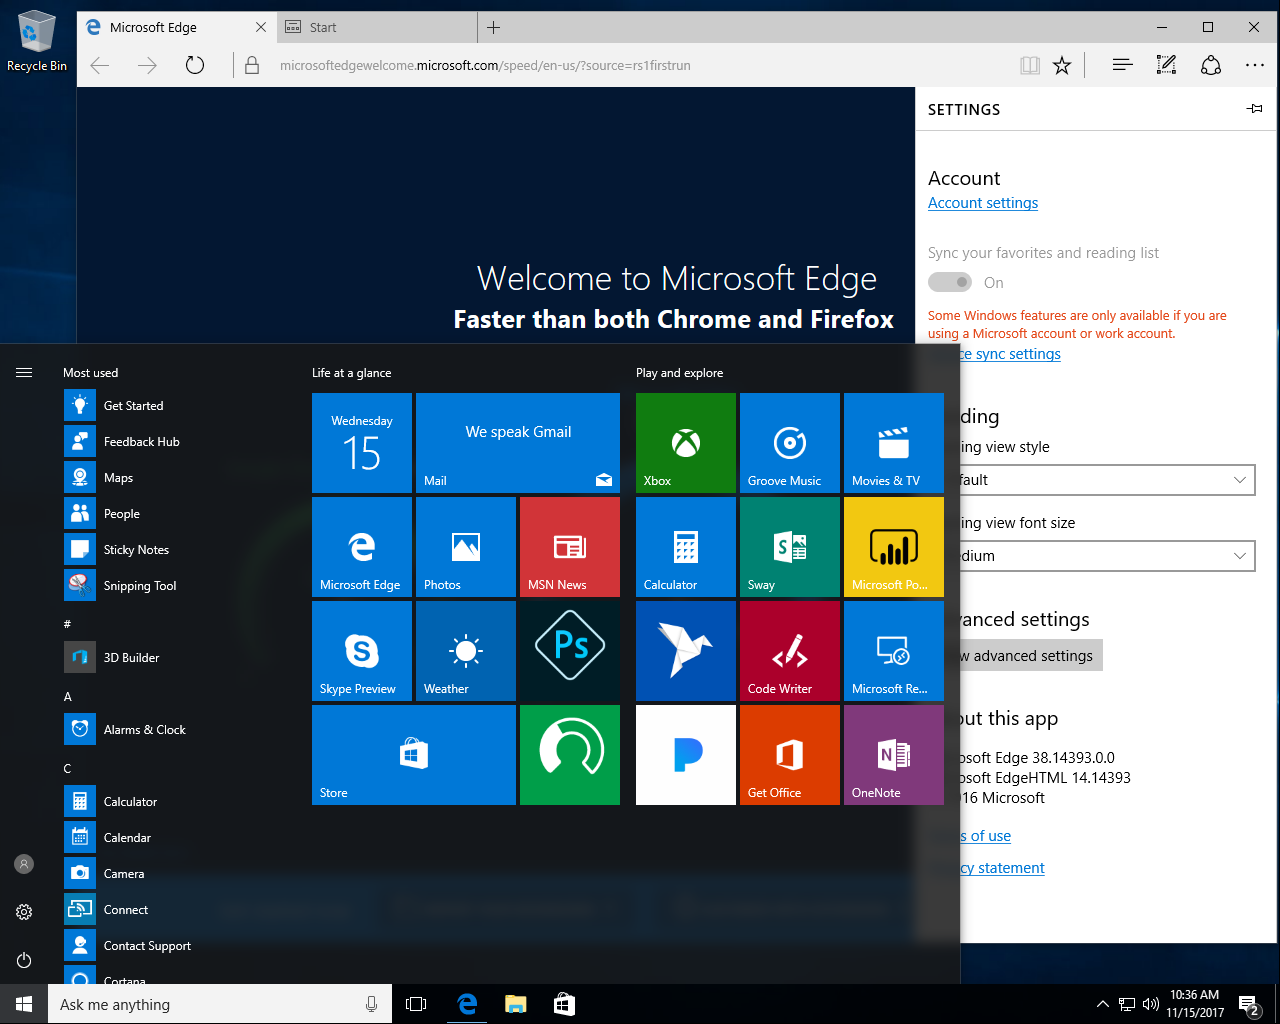Open the Code Writer tile
Image resolution: width=1280 pixels, height=1024 pixels.
[790, 651]
